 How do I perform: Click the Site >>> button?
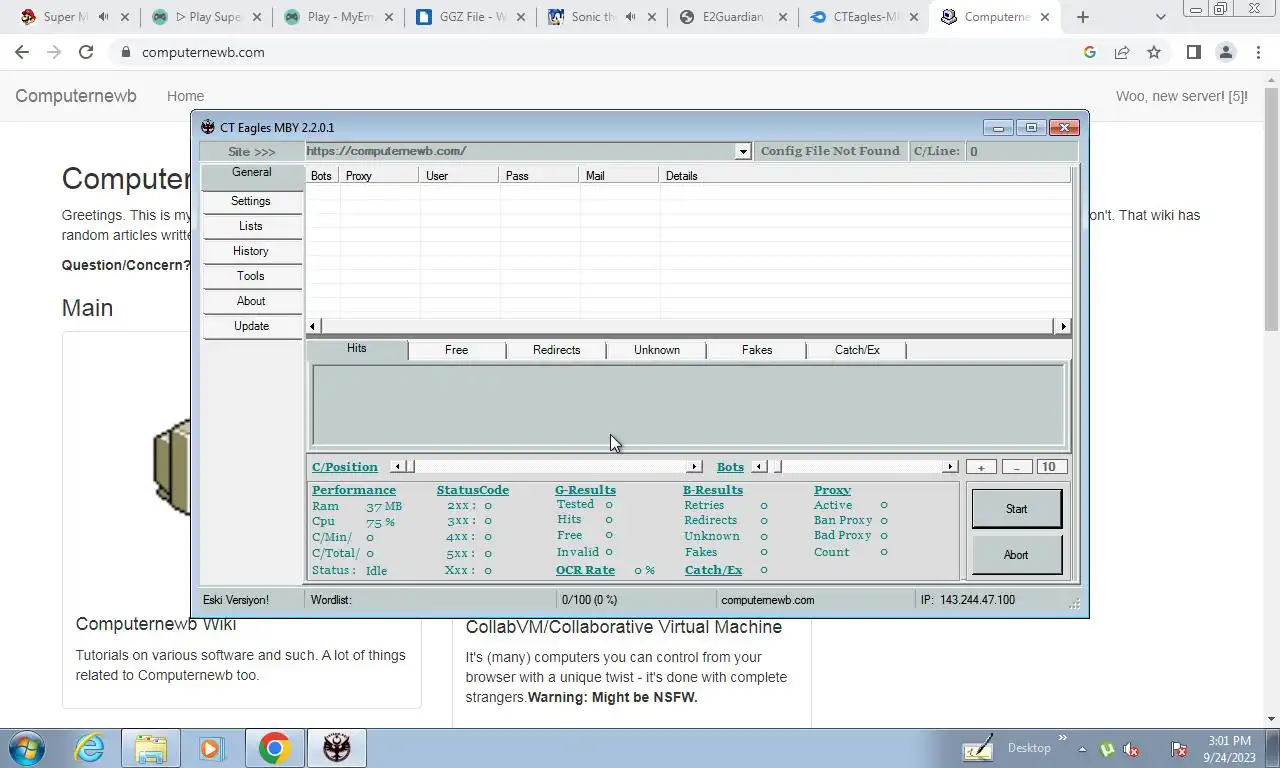pyautogui.click(x=252, y=151)
